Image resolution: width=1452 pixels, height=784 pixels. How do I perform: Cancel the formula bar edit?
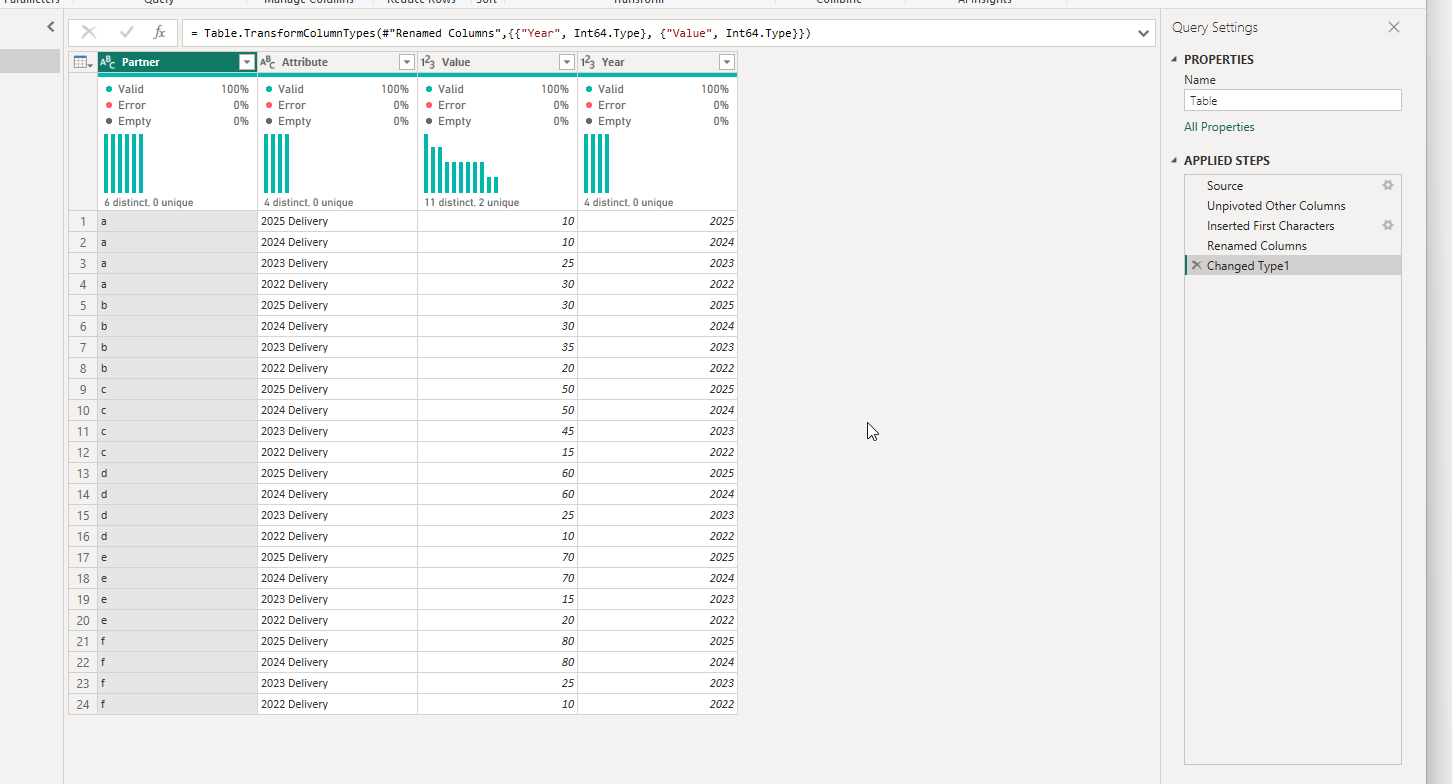(88, 33)
